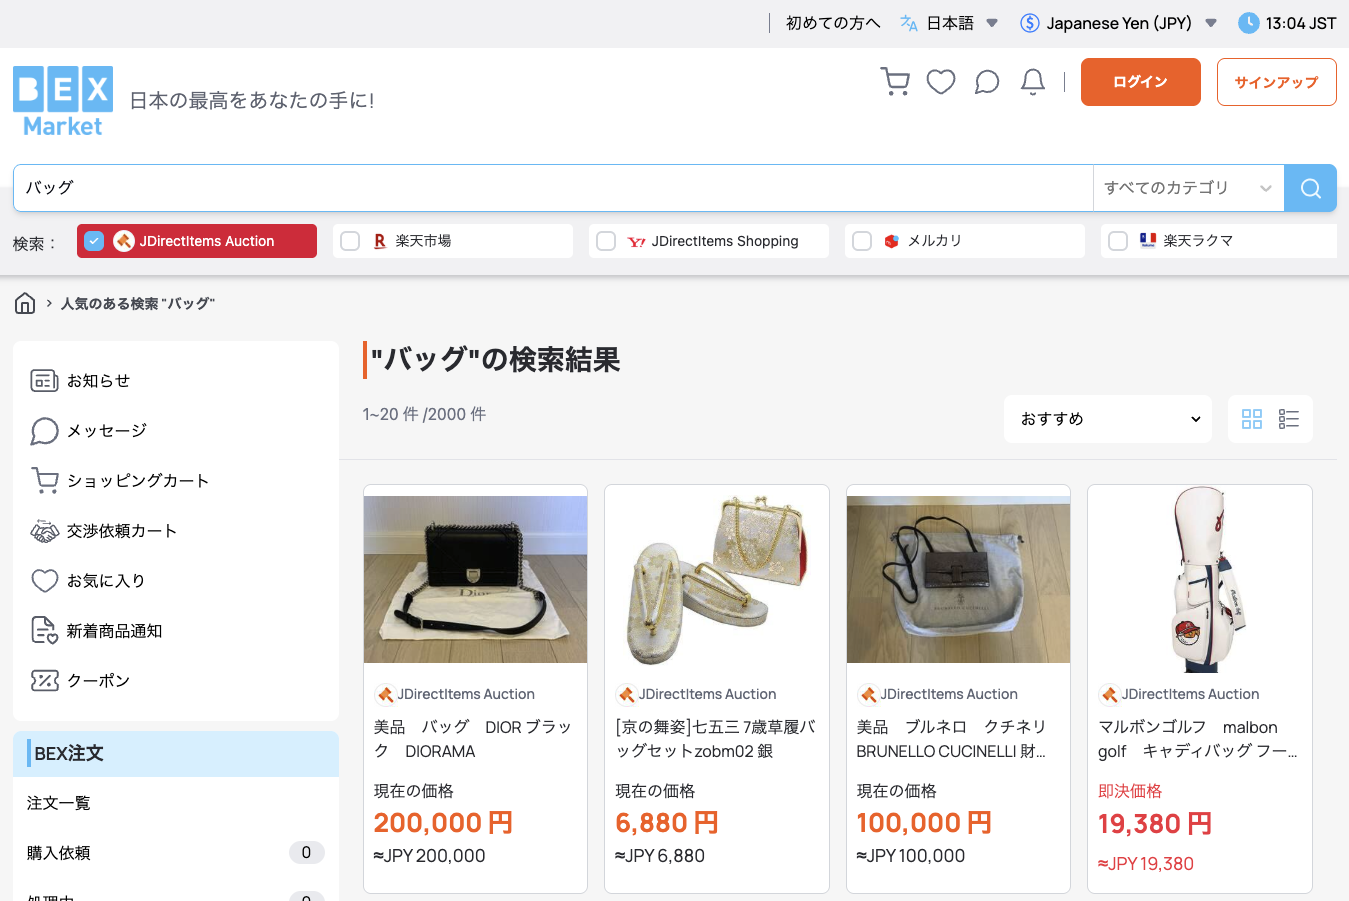The width and height of the screenshot is (1349, 901).
Task: Click the お気に入り heart icon in sidebar
Action: [x=44, y=581]
